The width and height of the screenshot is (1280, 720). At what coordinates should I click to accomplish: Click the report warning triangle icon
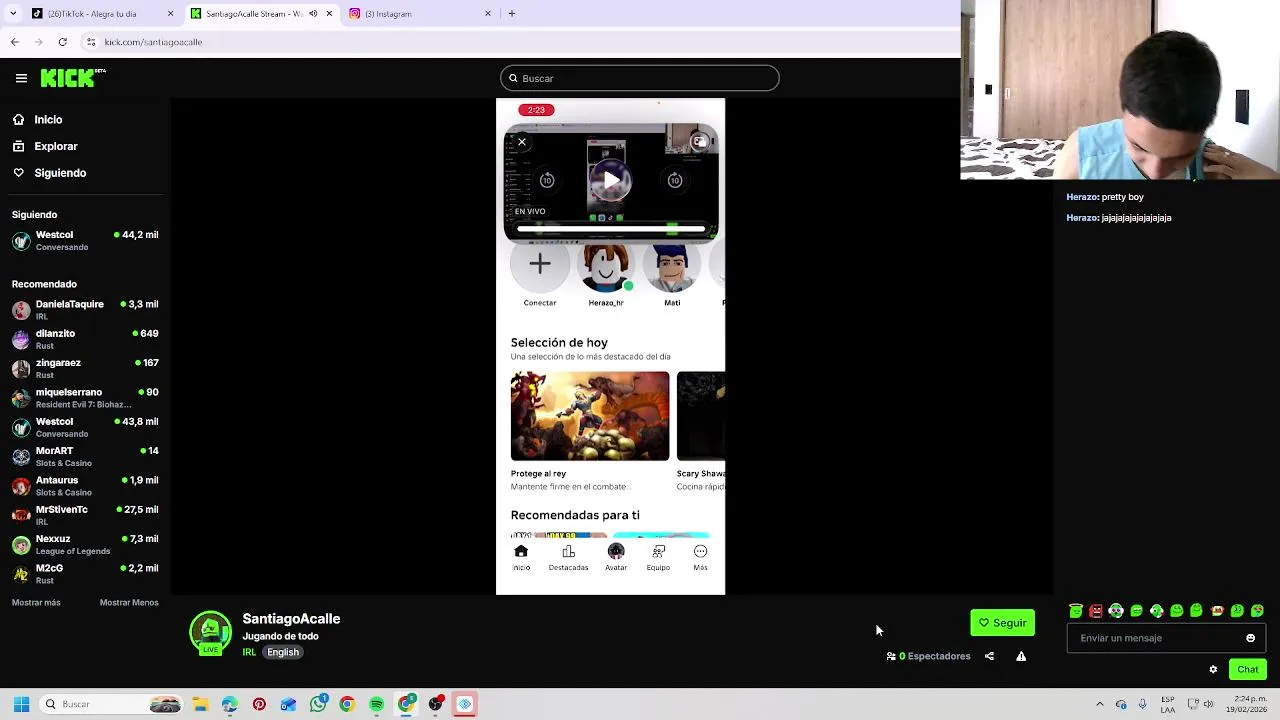click(x=1021, y=656)
